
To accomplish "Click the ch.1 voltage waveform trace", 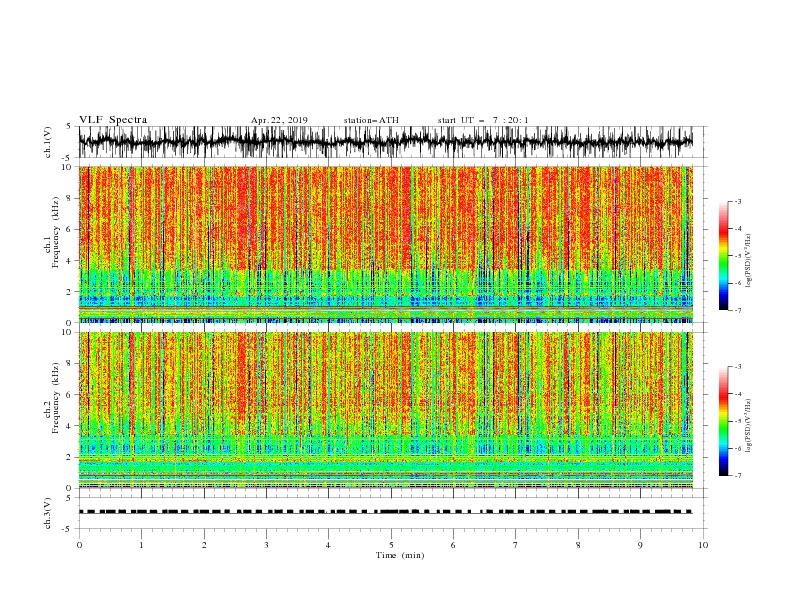I will tap(385, 142).
